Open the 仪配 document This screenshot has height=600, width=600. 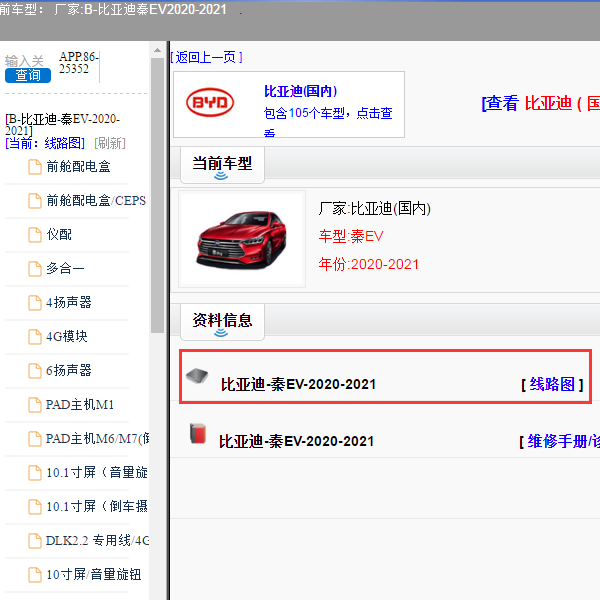59,235
